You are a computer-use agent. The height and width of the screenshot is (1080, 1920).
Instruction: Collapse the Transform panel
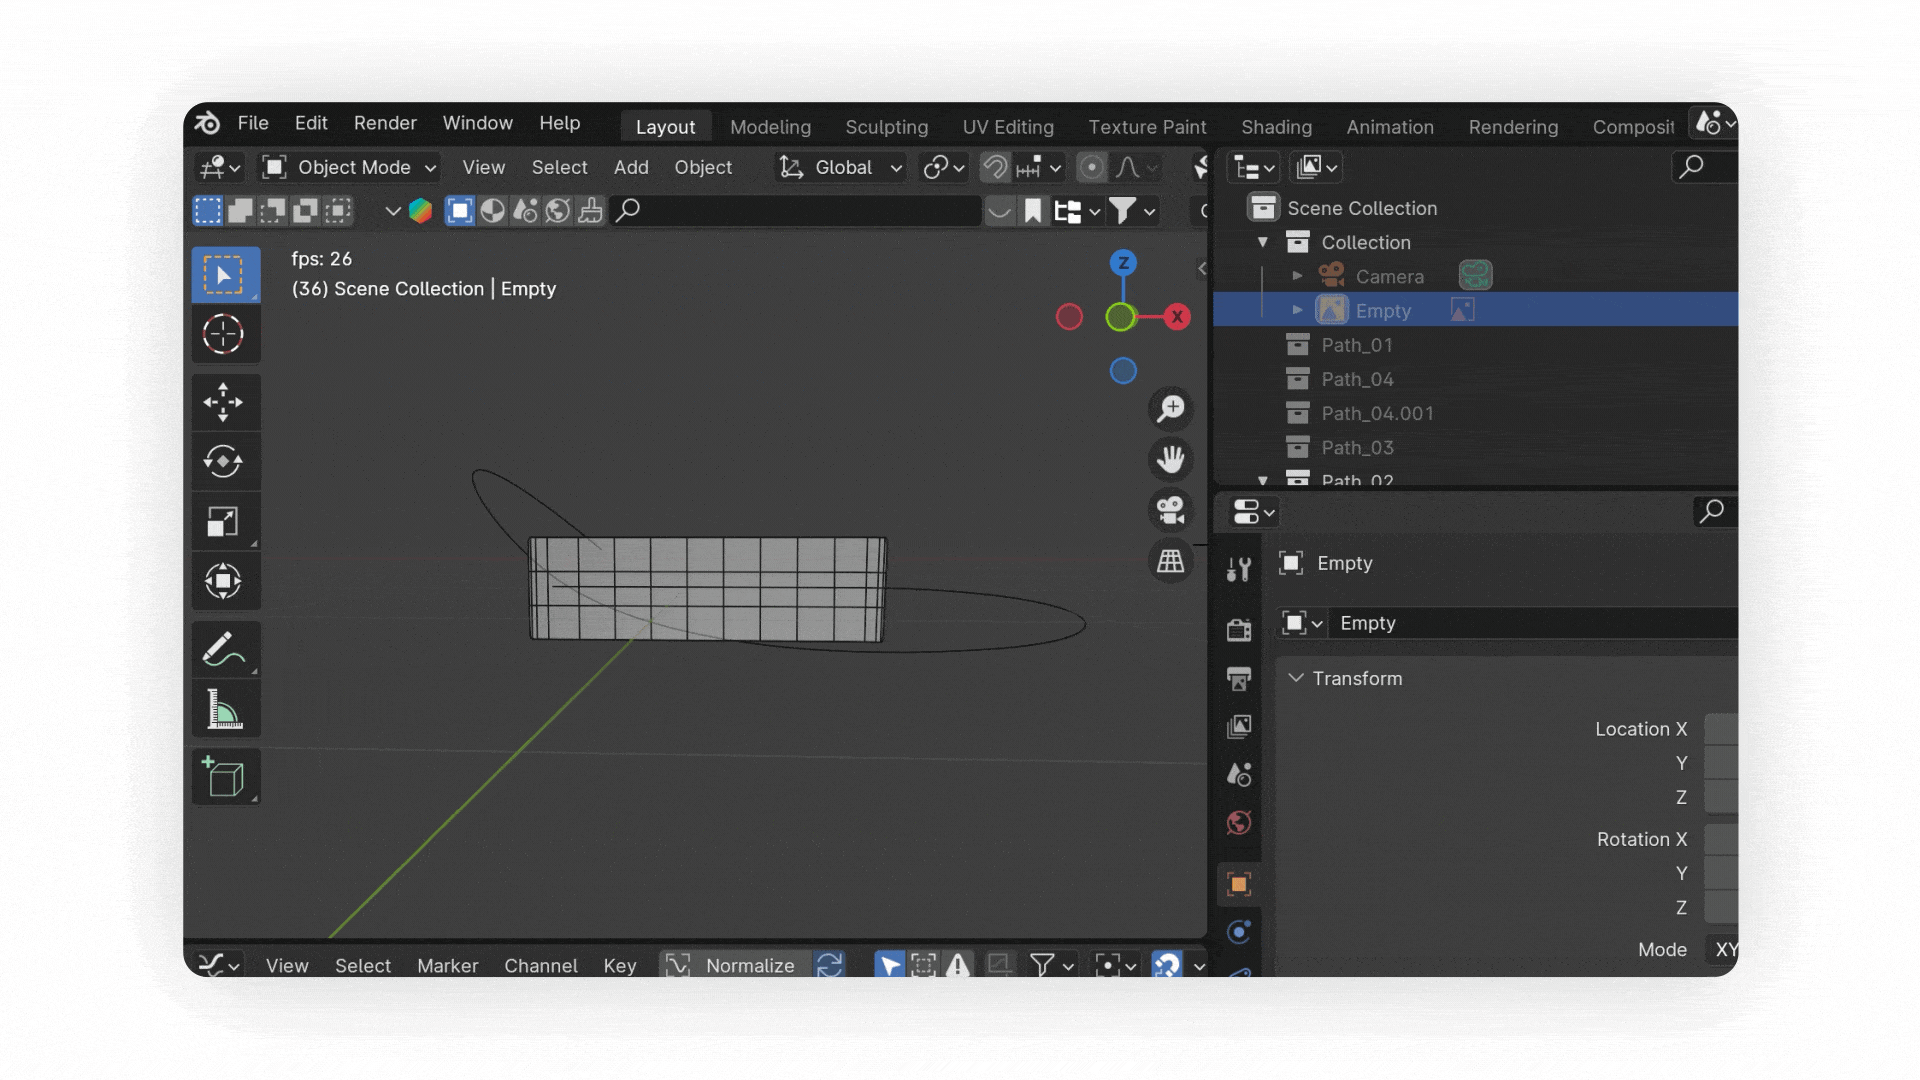1296,678
